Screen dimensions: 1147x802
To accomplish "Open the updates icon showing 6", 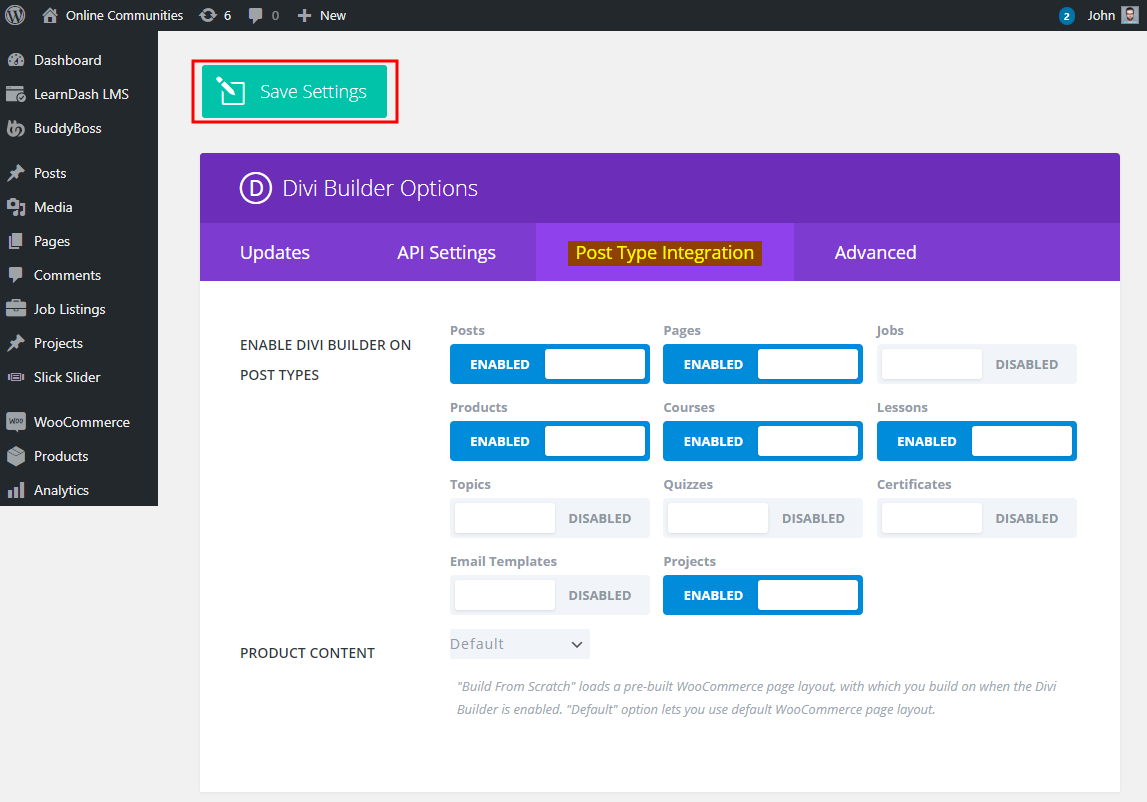I will pos(208,15).
